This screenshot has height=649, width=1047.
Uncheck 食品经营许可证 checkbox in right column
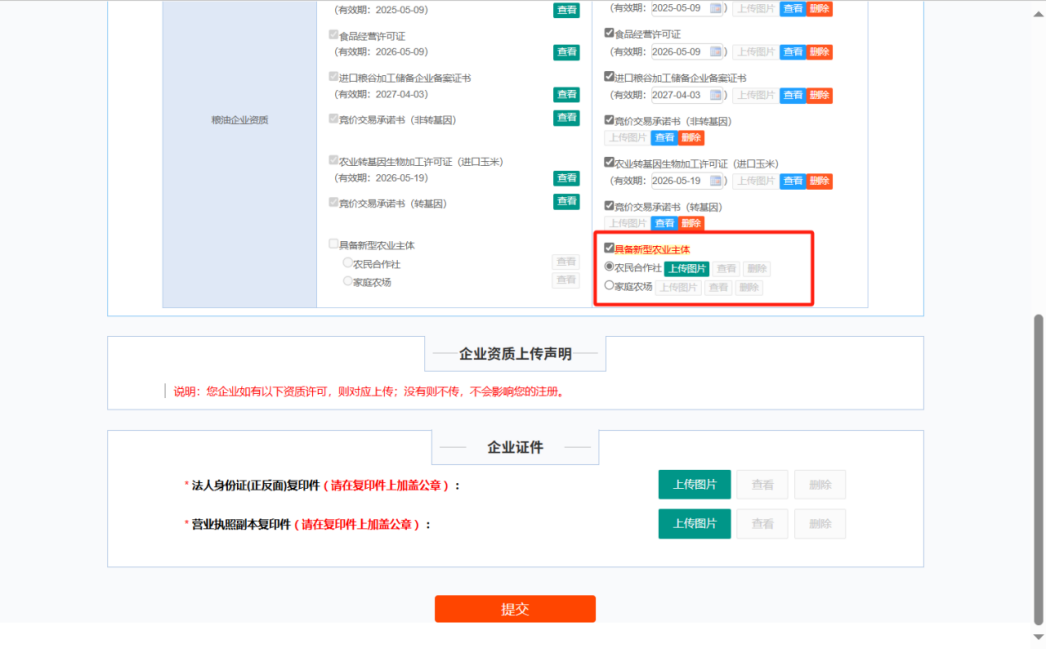(x=609, y=33)
